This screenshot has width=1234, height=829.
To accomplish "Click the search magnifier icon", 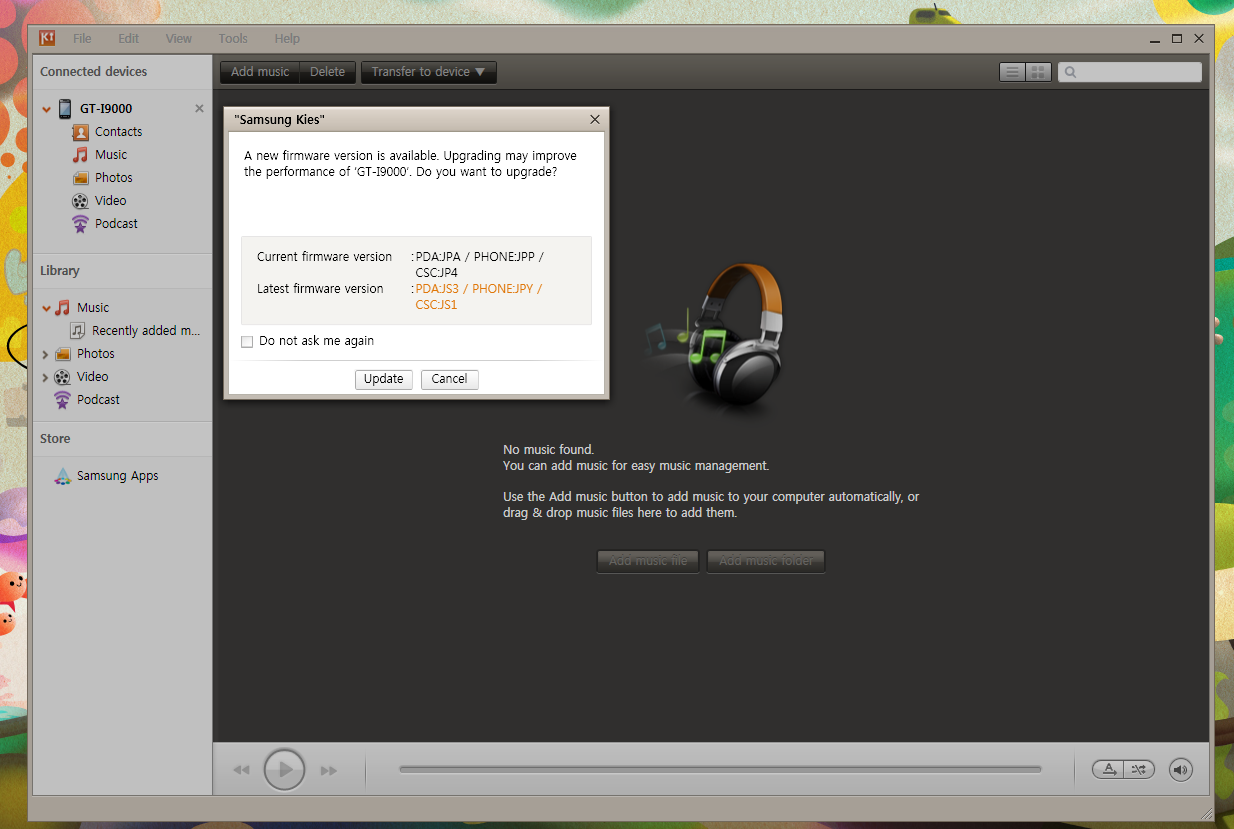I will 1070,72.
